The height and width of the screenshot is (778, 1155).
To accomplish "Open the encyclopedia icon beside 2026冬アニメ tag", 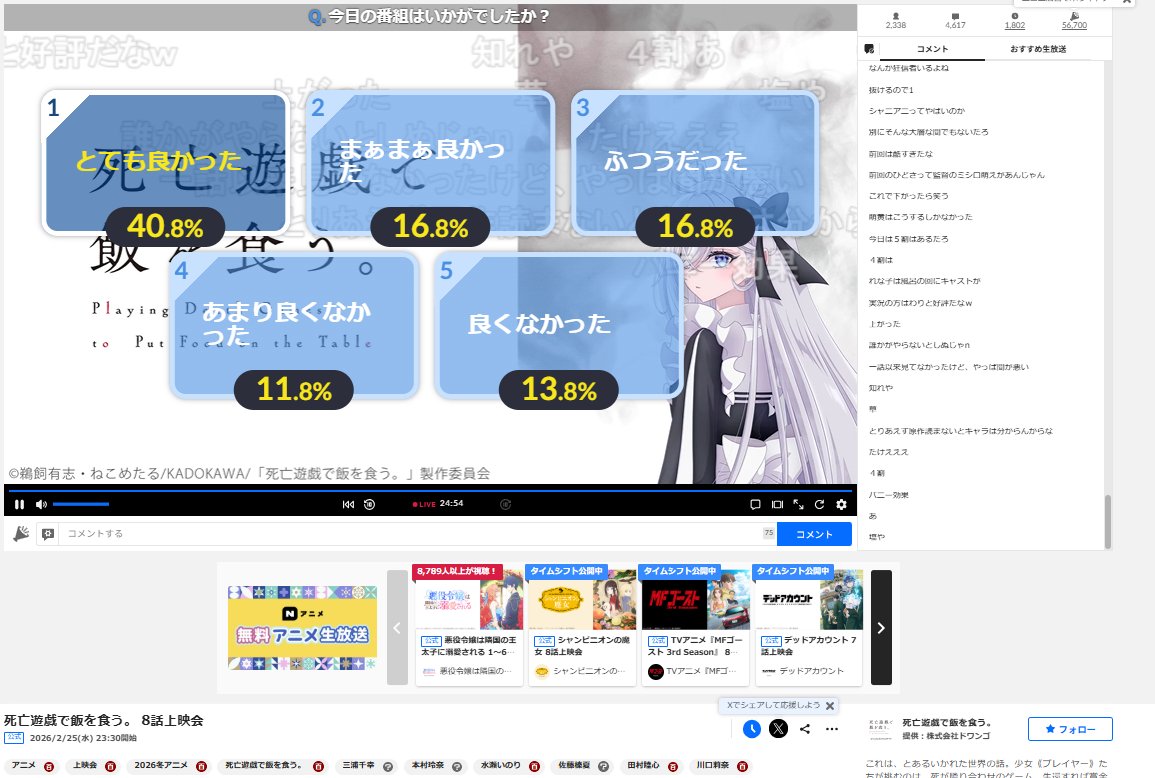I will tap(201, 766).
